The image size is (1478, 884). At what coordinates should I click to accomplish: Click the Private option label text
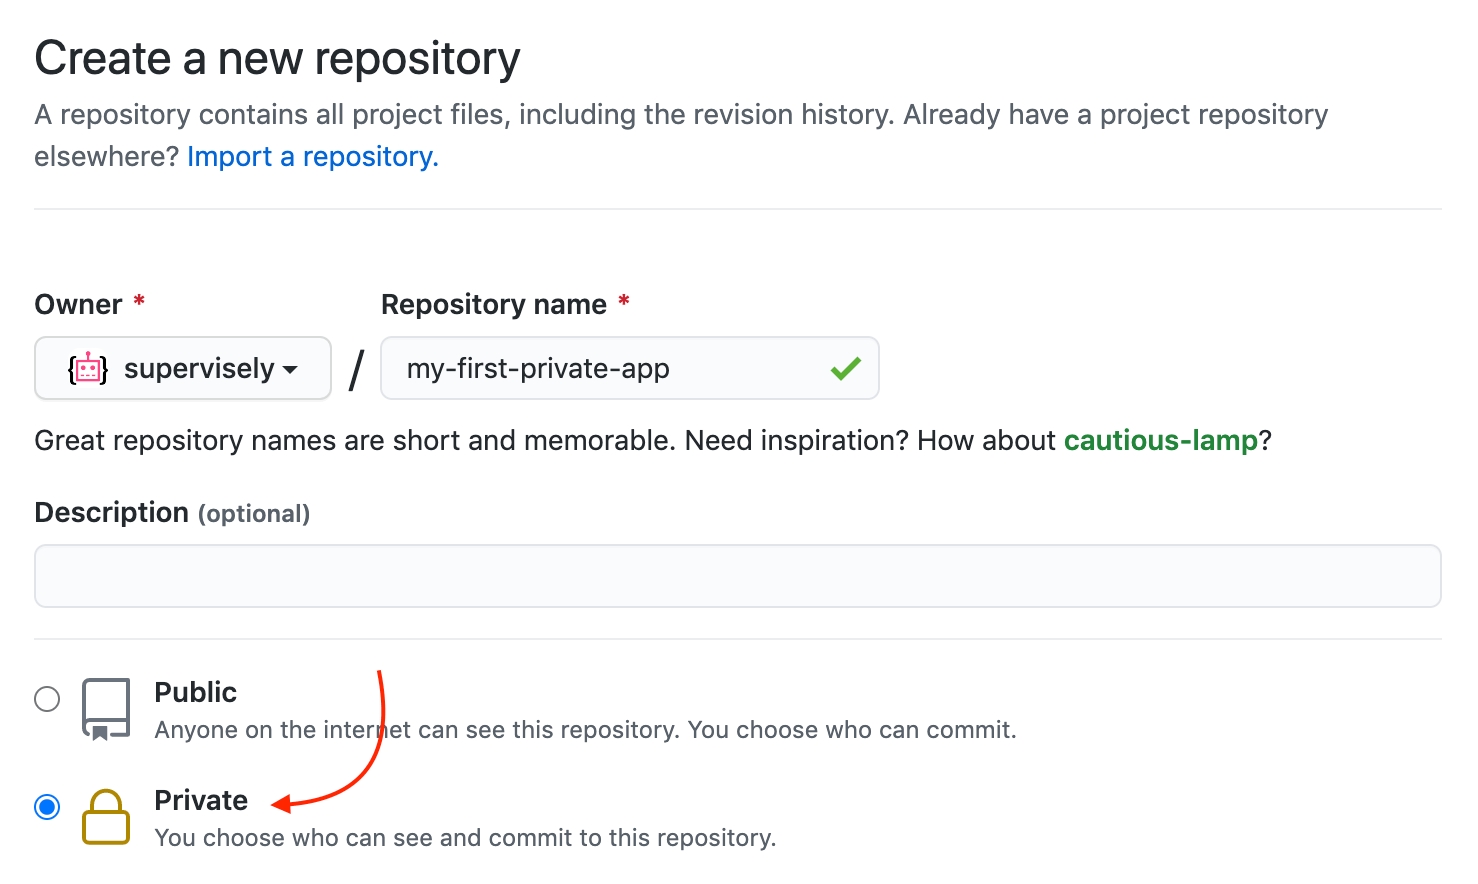click(201, 800)
